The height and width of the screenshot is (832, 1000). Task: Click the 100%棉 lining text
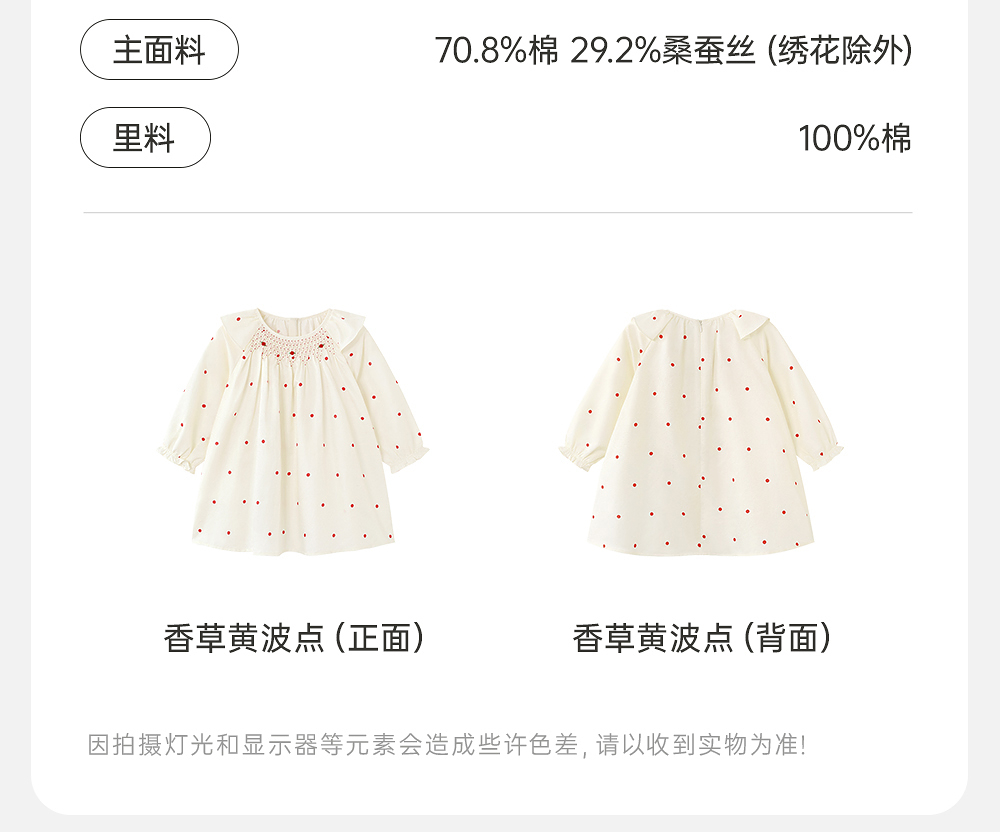tap(855, 138)
